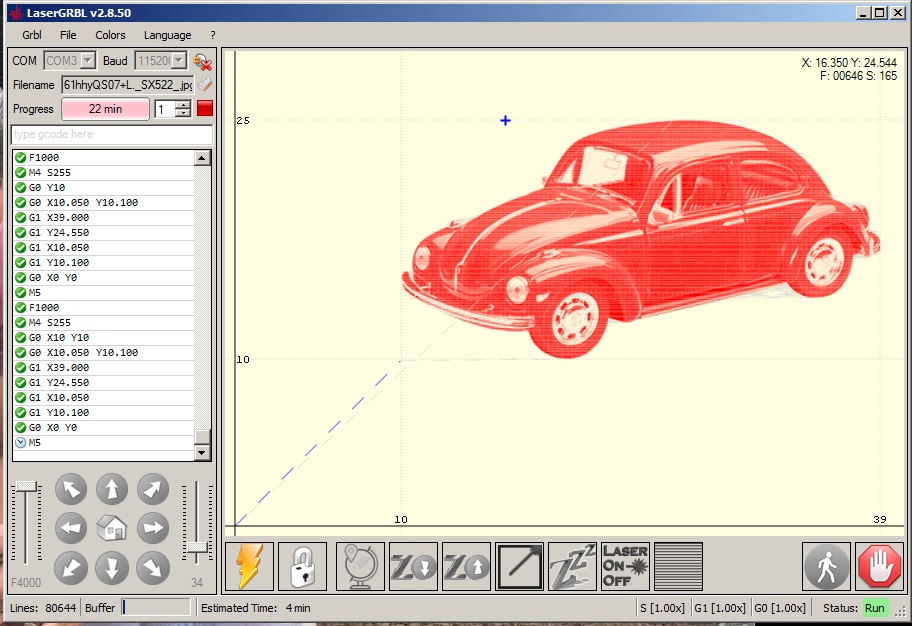This screenshot has width=912, height=626.
Task: Click the LaserGRBL title bar app icon
Action: (16, 13)
